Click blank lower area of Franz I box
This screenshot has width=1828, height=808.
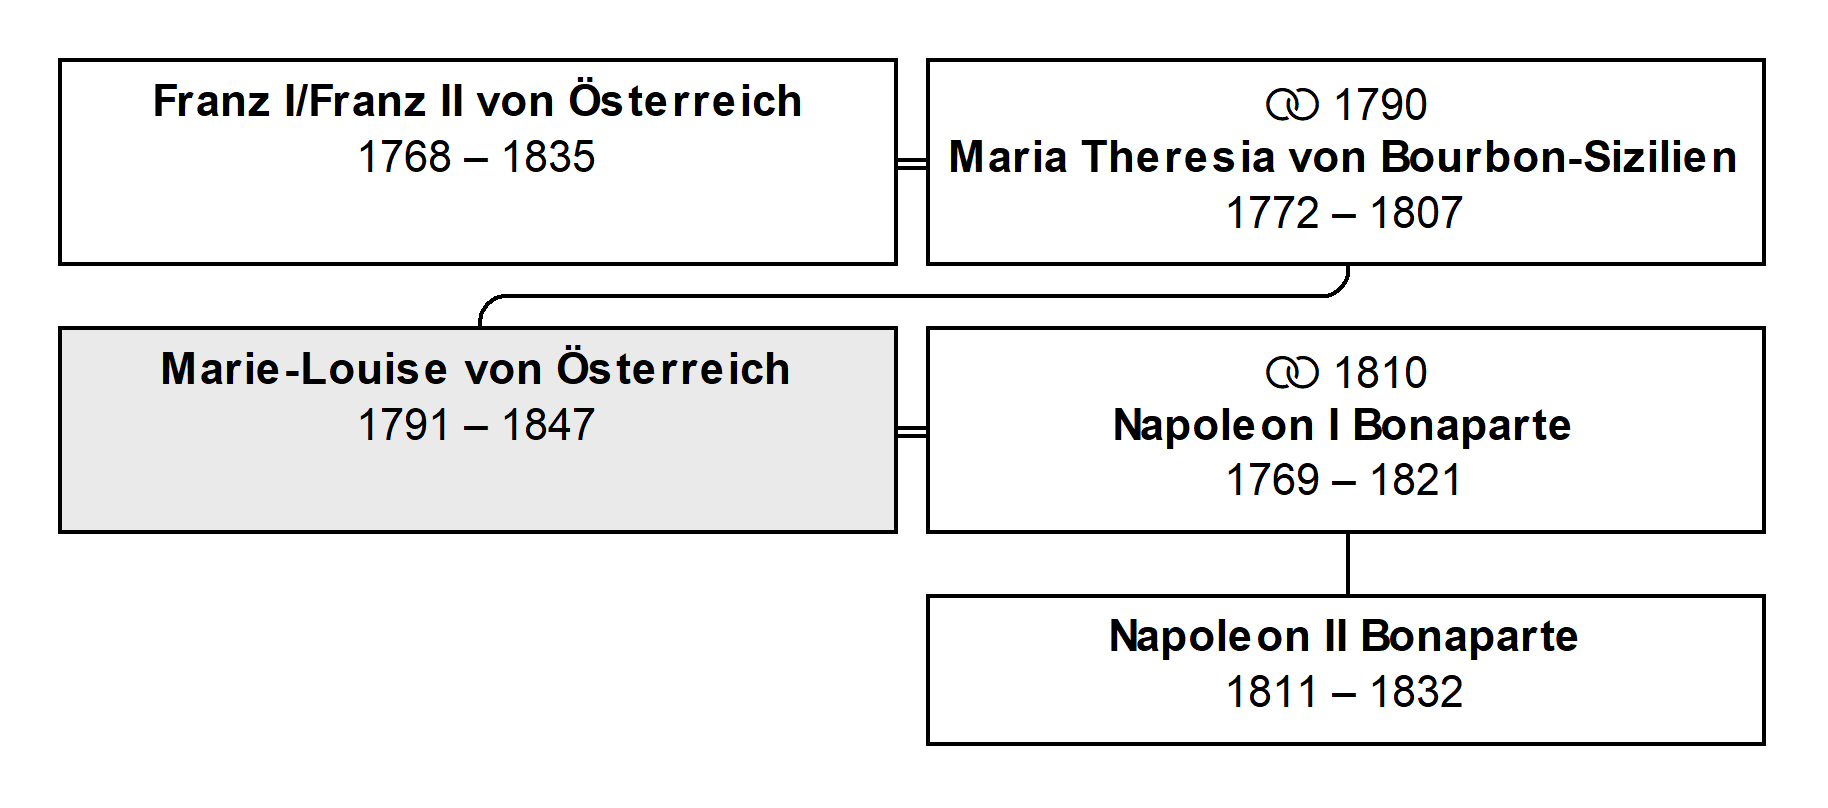tap(478, 222)
